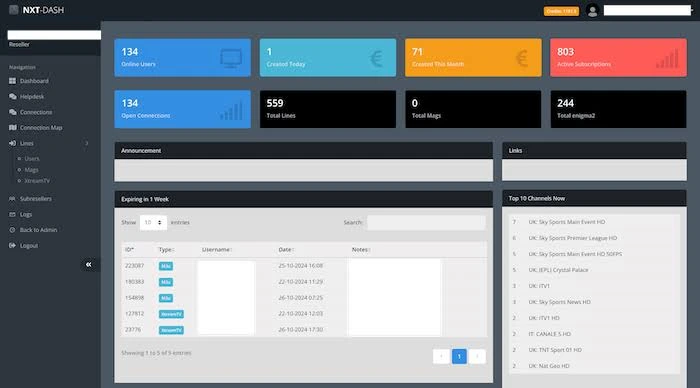Click the Logout exit icon

[x=12, y=246]
